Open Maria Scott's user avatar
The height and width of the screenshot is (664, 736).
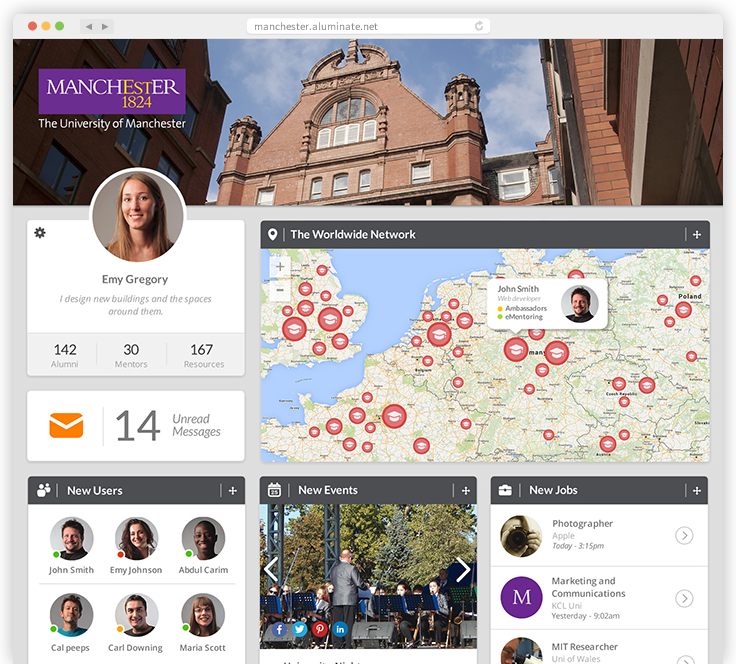pyautogui.click(x=203, y=615)
